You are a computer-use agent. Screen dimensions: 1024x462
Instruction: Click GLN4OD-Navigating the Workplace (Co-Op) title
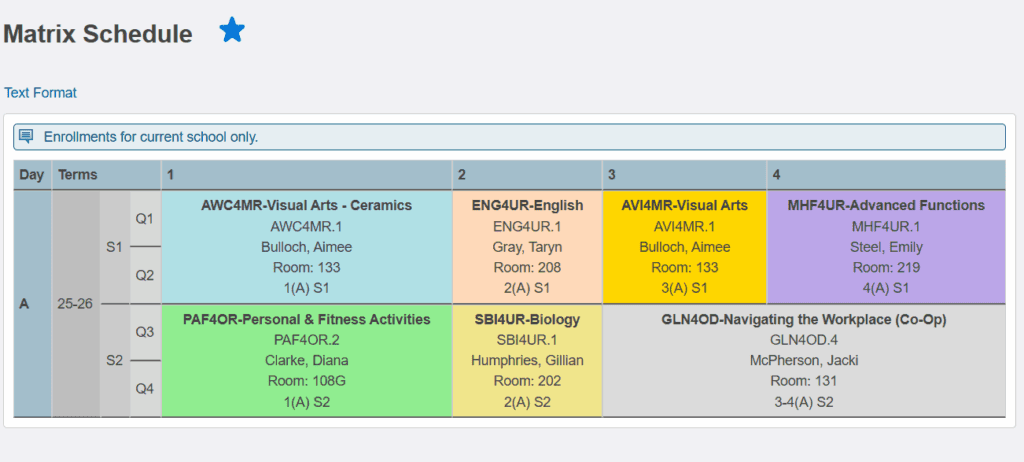click(x=804, y=320)
